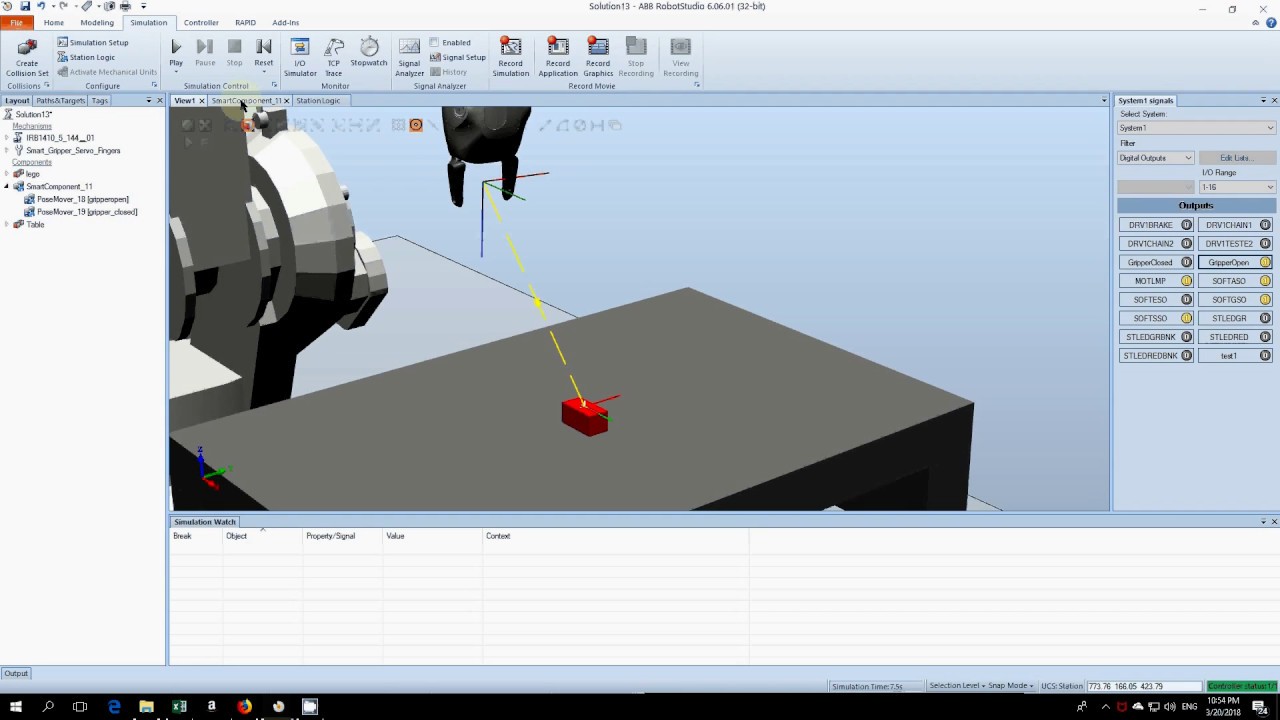Toggle the MOTLMP output signal
The image size is (1280, 720).
pyautogui.click(x=1156, y=281)
